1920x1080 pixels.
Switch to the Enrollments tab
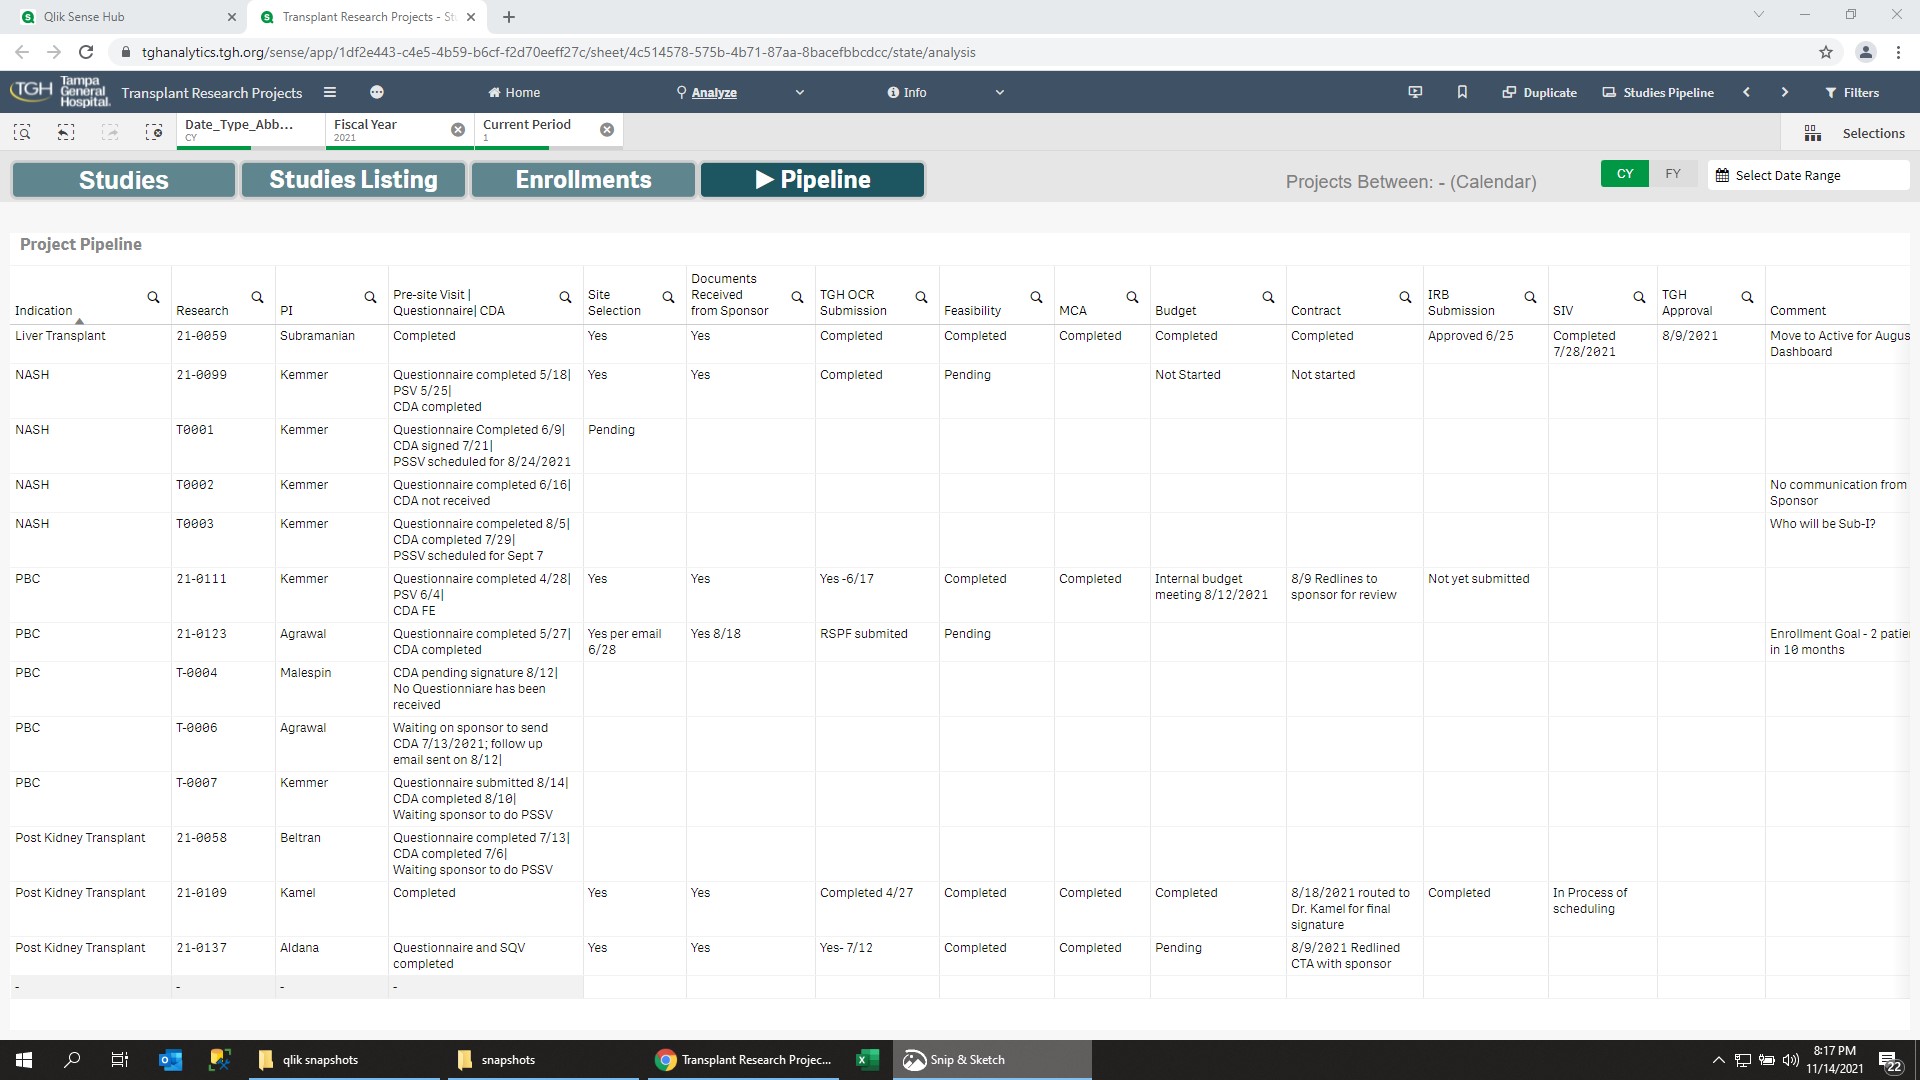582,179
